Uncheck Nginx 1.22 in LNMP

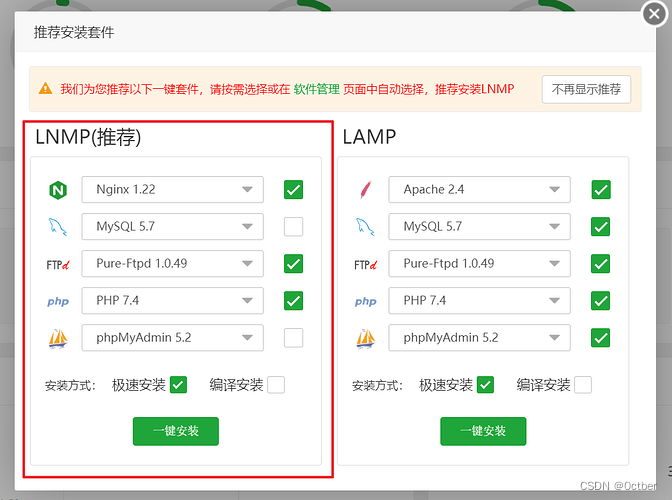point(294,189)
